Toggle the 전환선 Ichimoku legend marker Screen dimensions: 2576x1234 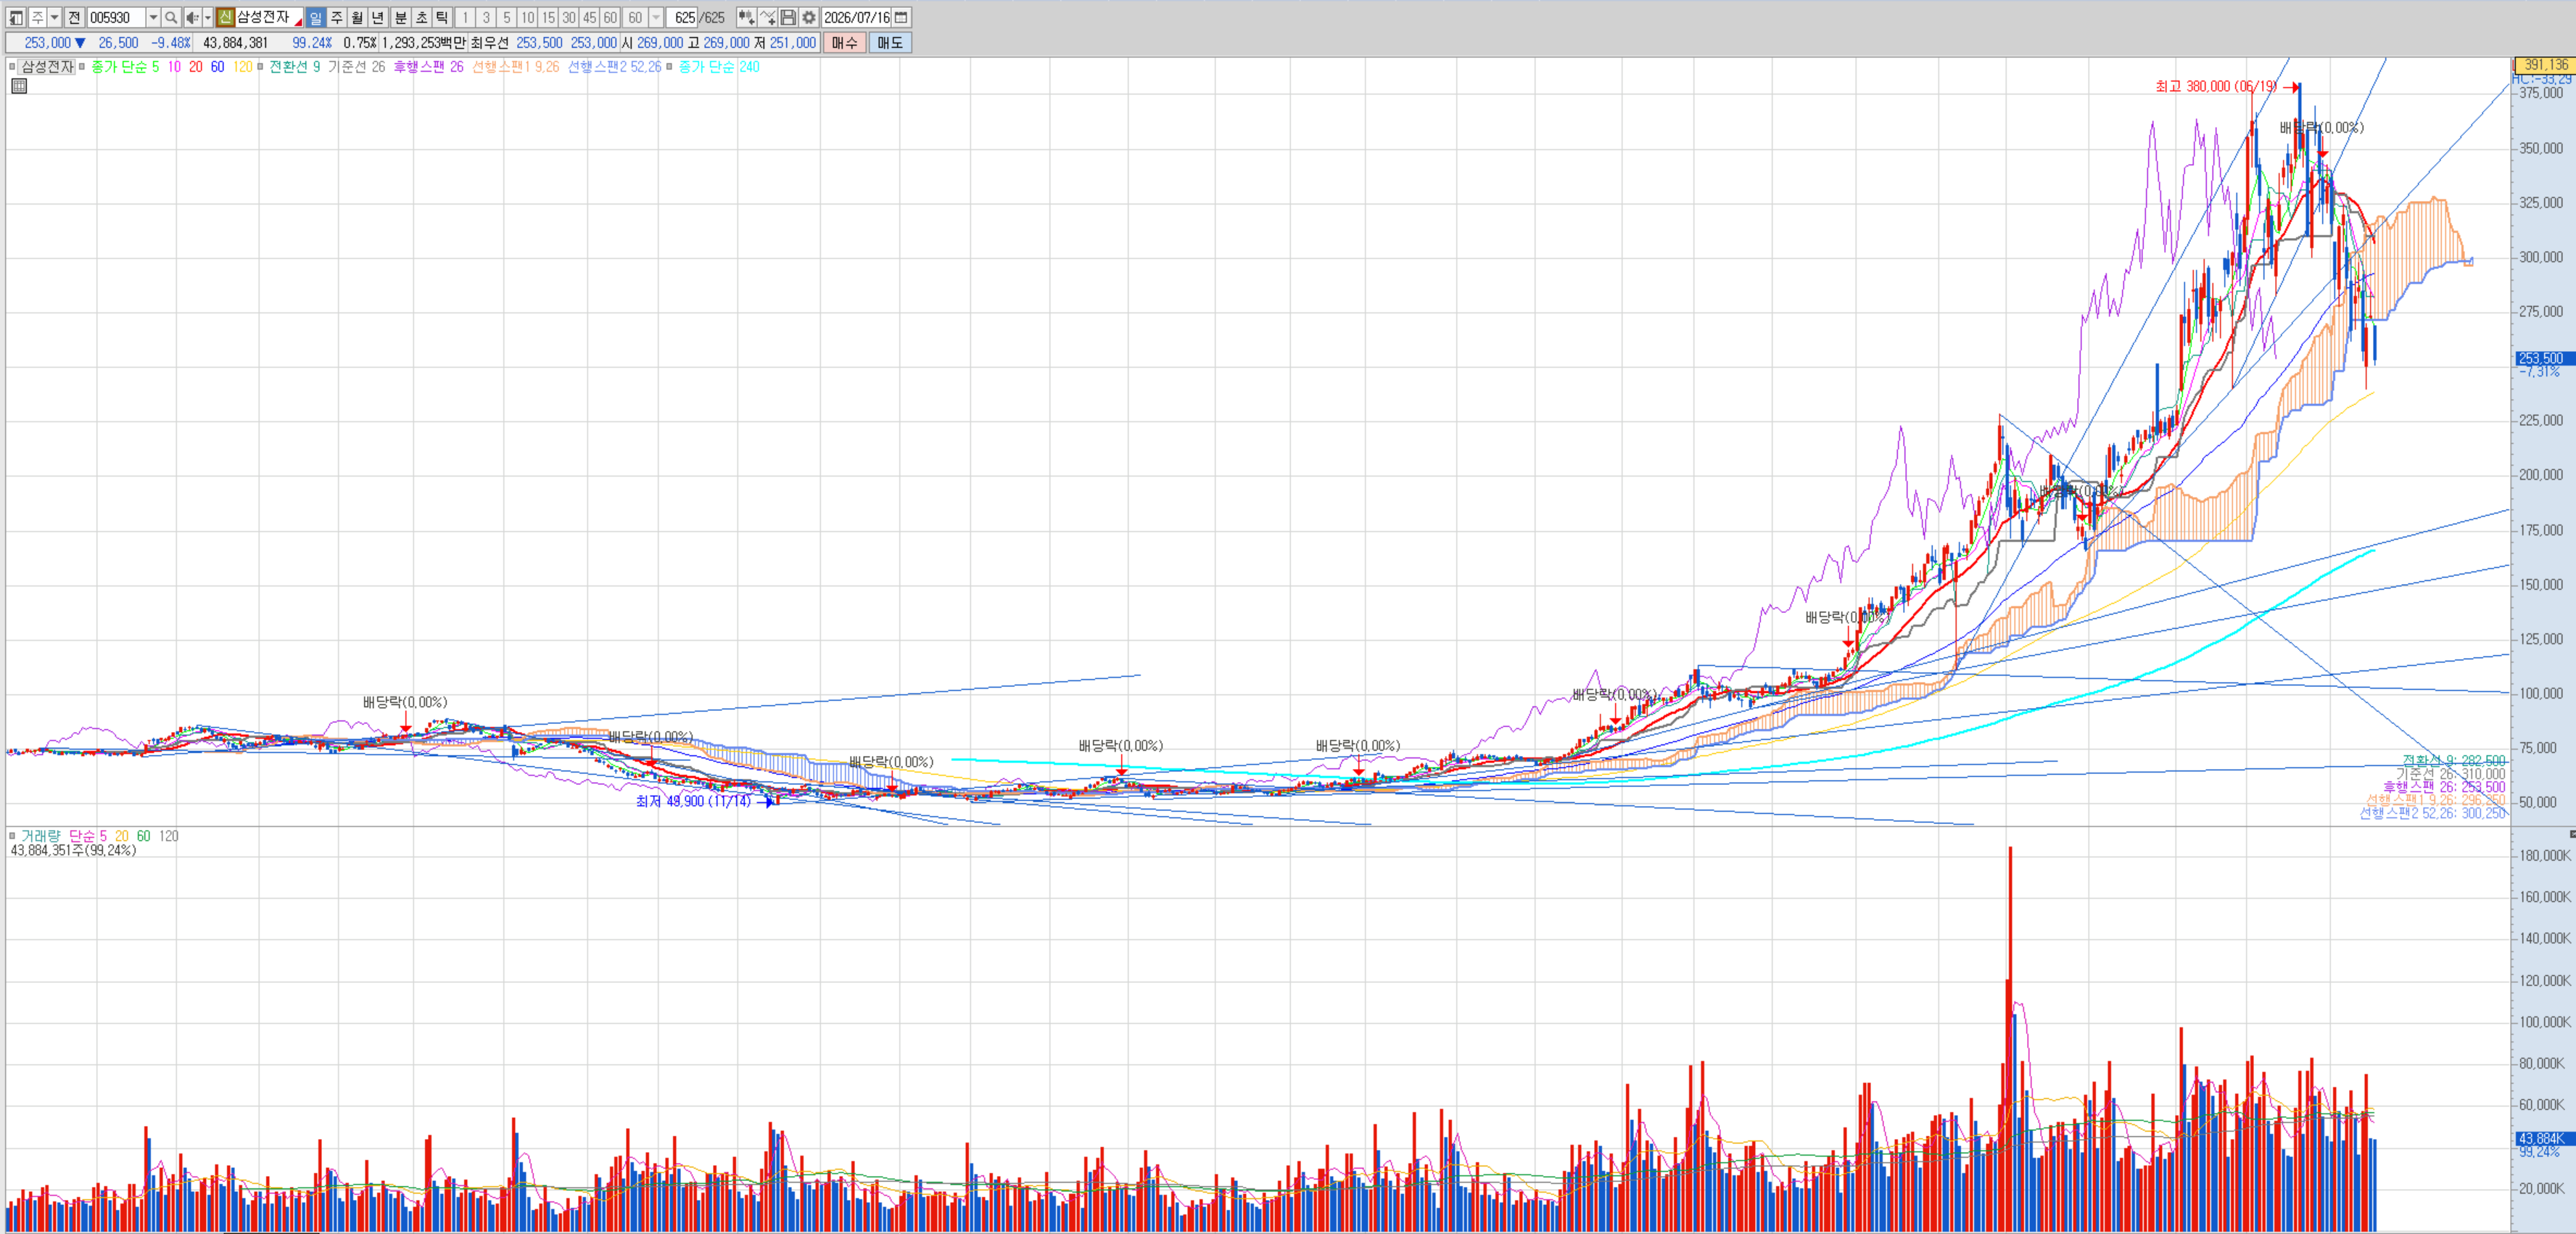pyautogui.click(x=260, y=67)
